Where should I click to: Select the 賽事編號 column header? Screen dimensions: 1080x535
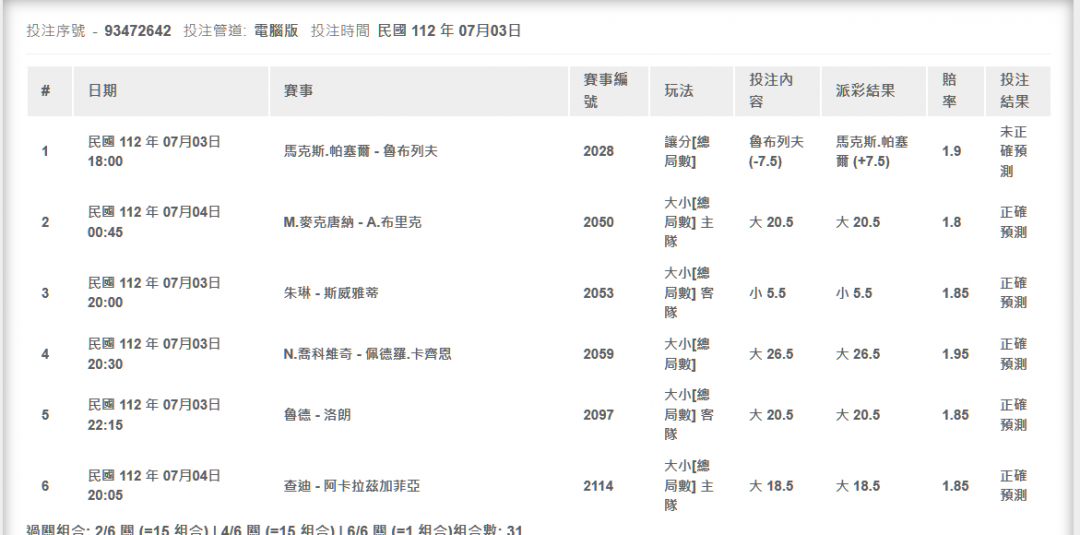(606, 90)
